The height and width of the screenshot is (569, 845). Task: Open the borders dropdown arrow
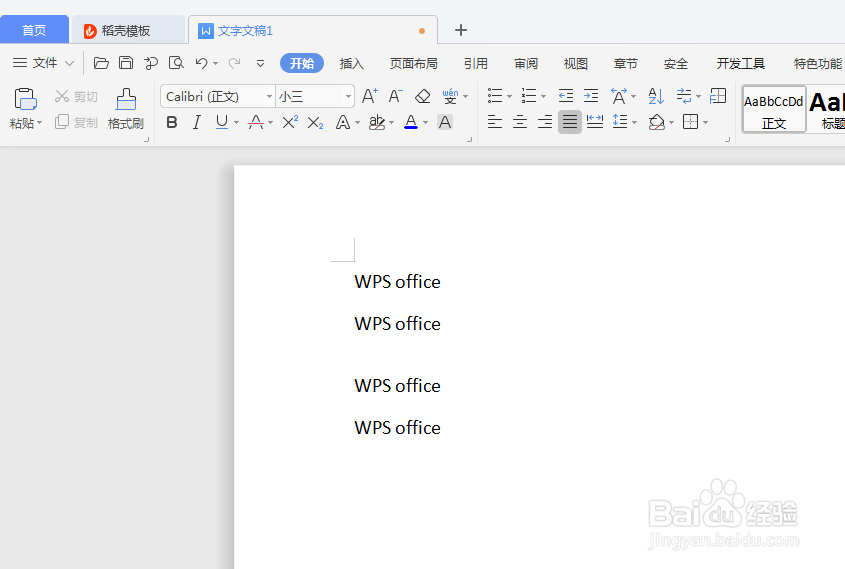click(x=705, y=123)
